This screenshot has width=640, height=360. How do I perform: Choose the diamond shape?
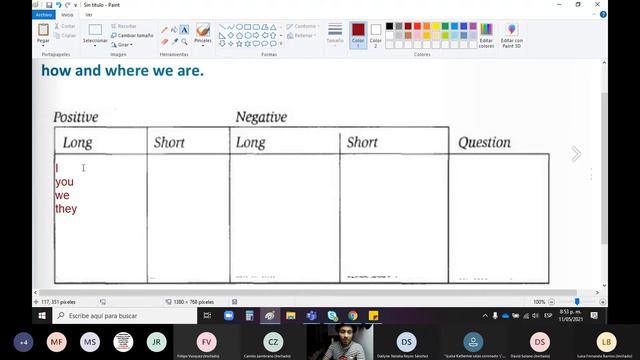coord(231,36)
